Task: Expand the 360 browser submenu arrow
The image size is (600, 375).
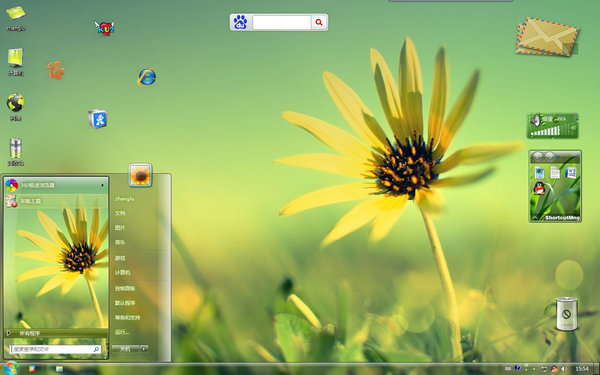Action: 103,185
